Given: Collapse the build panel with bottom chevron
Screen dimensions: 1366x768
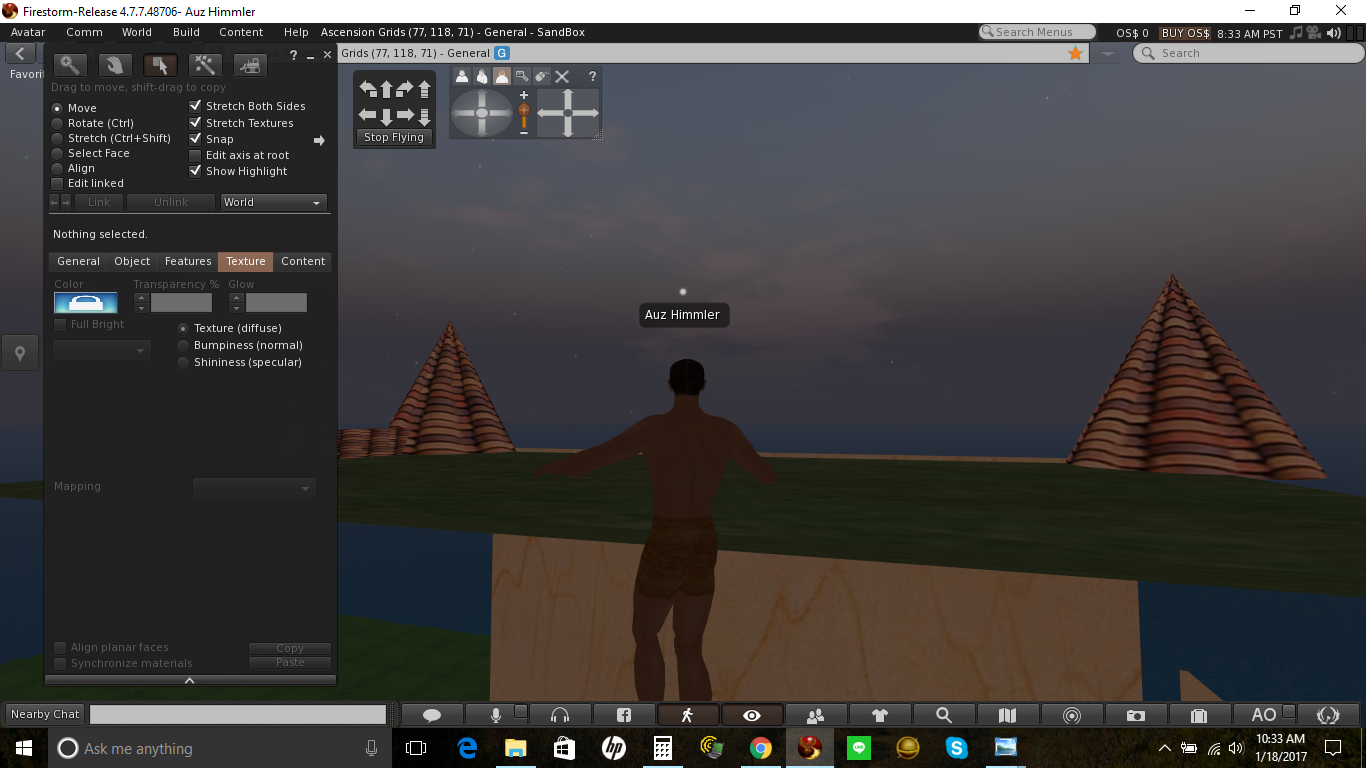Looking at the screenshot, I should (190, 680).
